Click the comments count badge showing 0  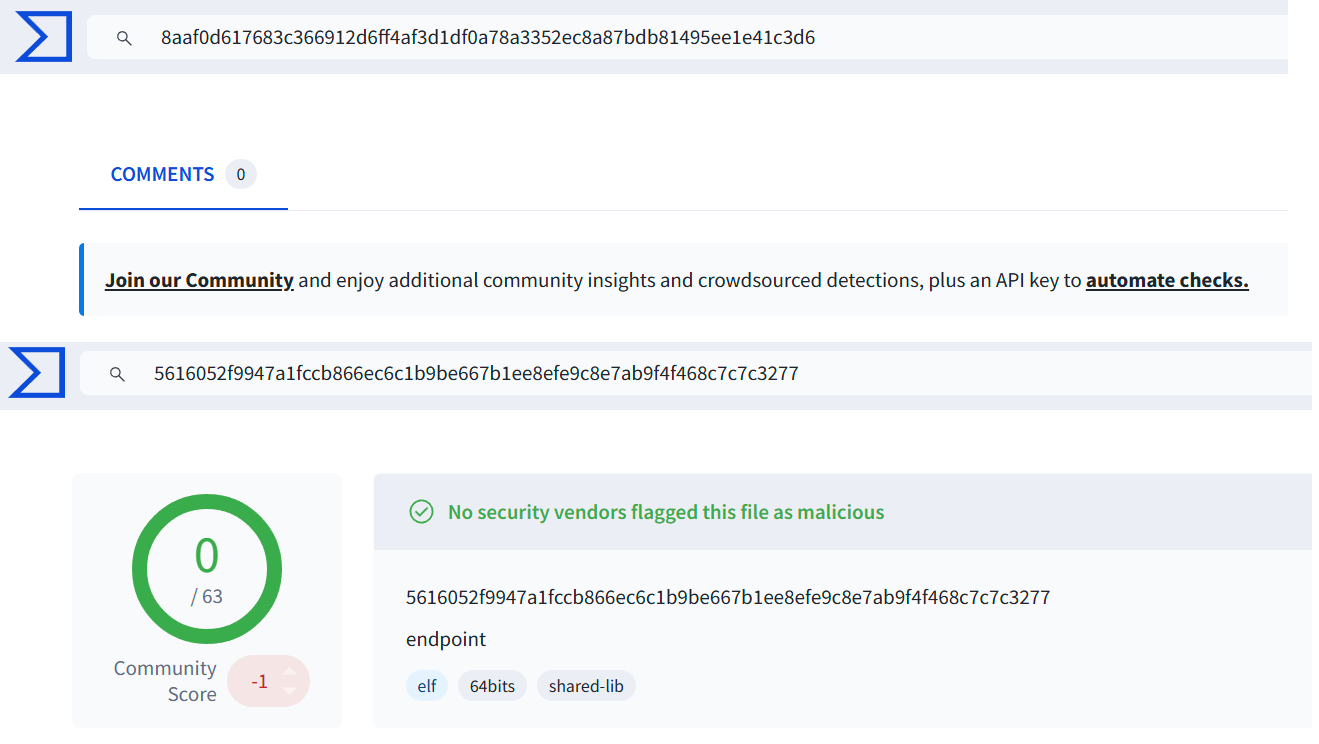(240, 175)
